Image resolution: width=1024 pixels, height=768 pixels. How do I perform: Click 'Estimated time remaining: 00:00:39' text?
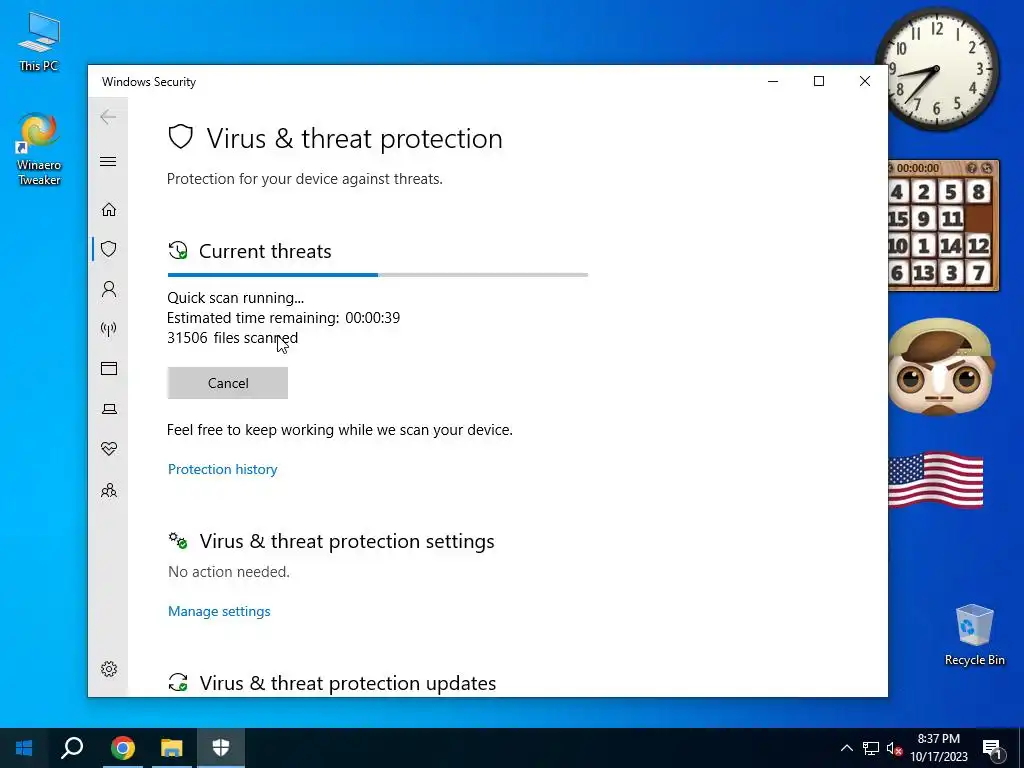click(283, 318)
